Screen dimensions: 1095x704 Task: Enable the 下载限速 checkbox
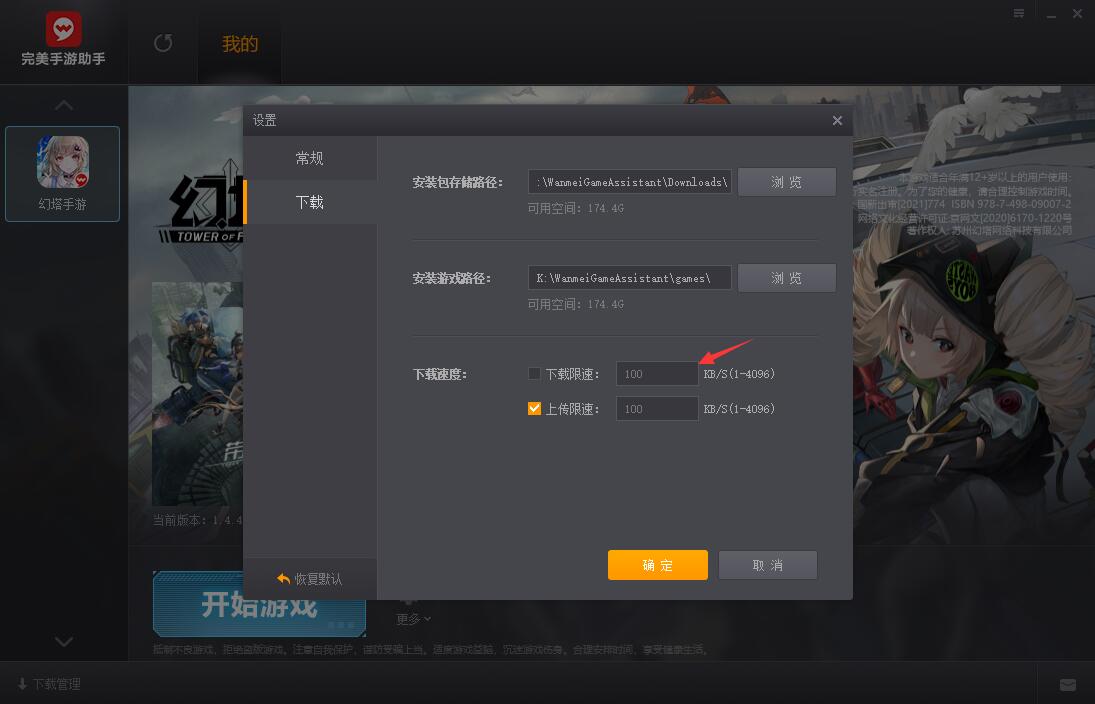(534, 374)
